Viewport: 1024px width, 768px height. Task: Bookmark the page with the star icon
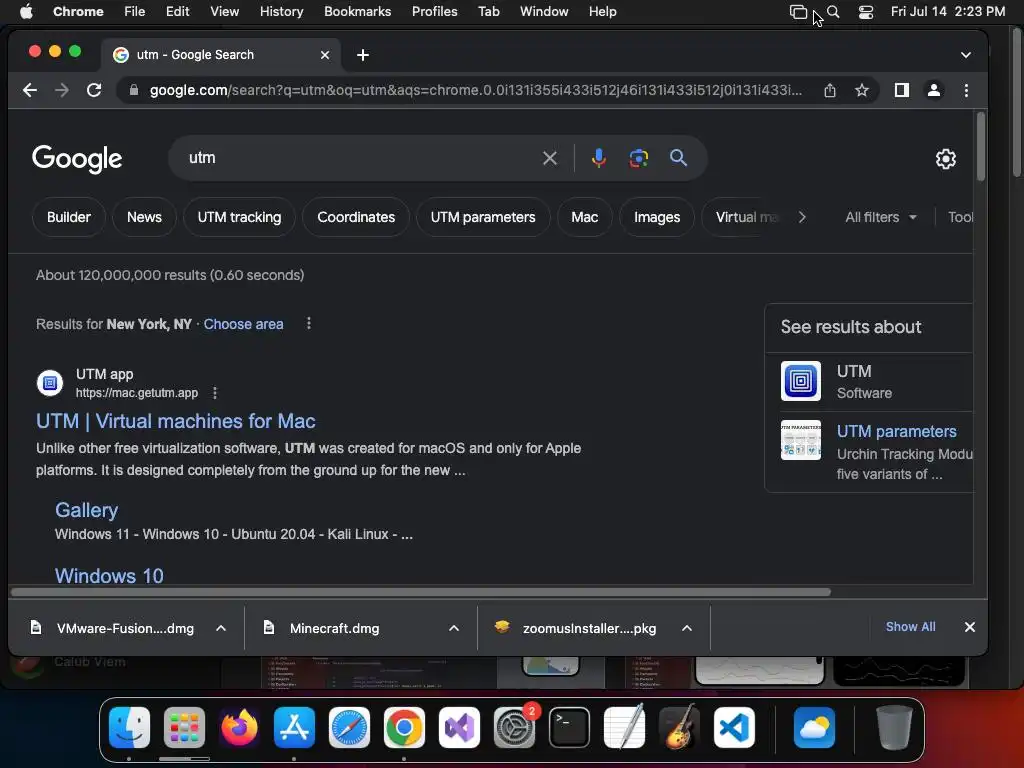862,90
